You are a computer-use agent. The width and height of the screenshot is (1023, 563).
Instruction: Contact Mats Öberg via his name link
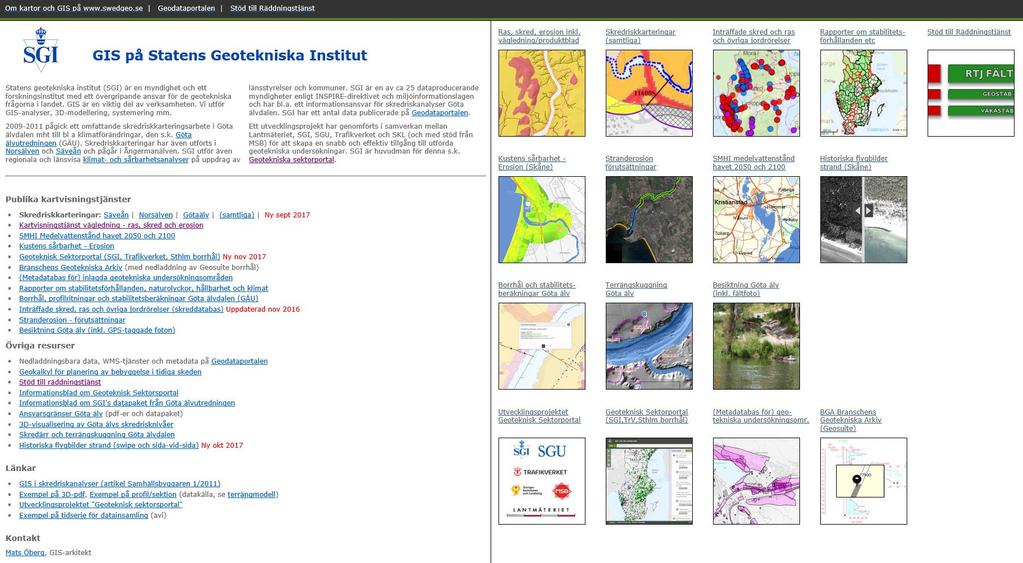tap(25, 553)
